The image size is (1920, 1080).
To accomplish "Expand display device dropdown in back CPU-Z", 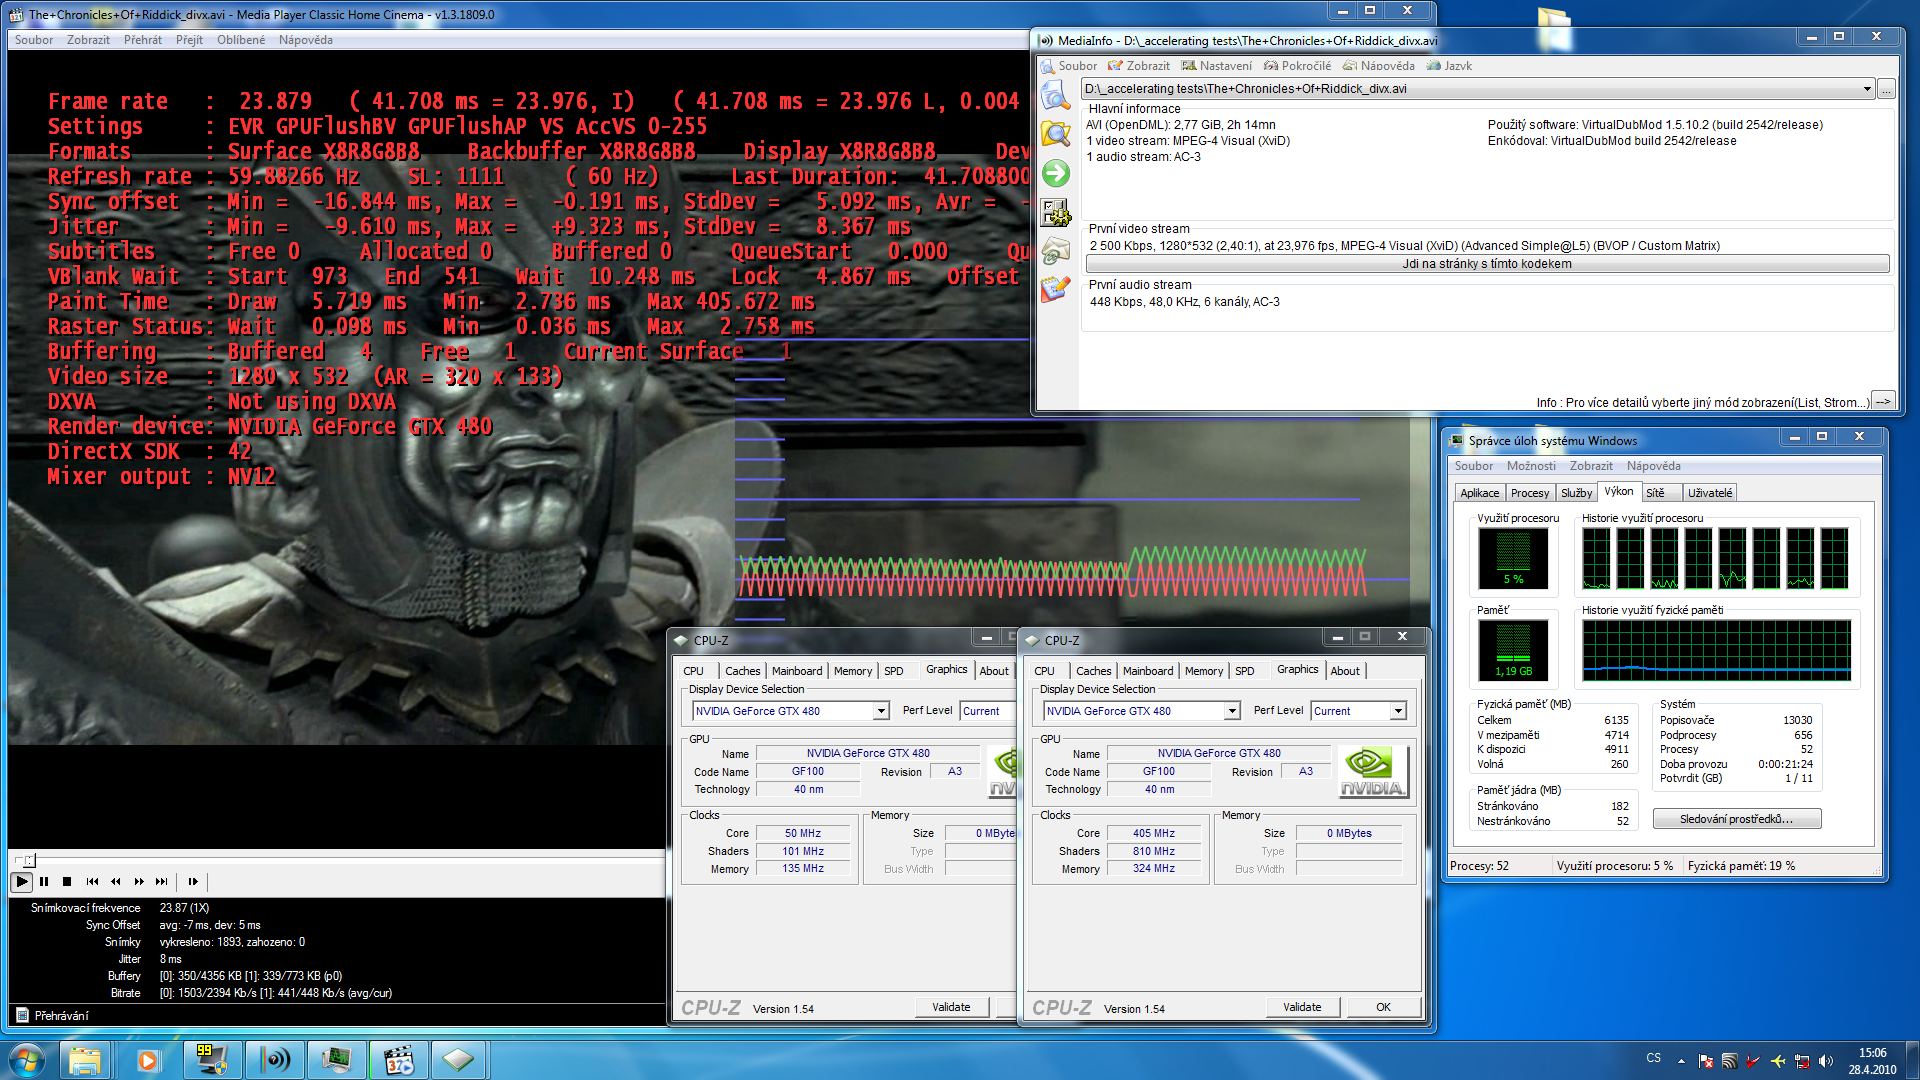I will 881,711.
